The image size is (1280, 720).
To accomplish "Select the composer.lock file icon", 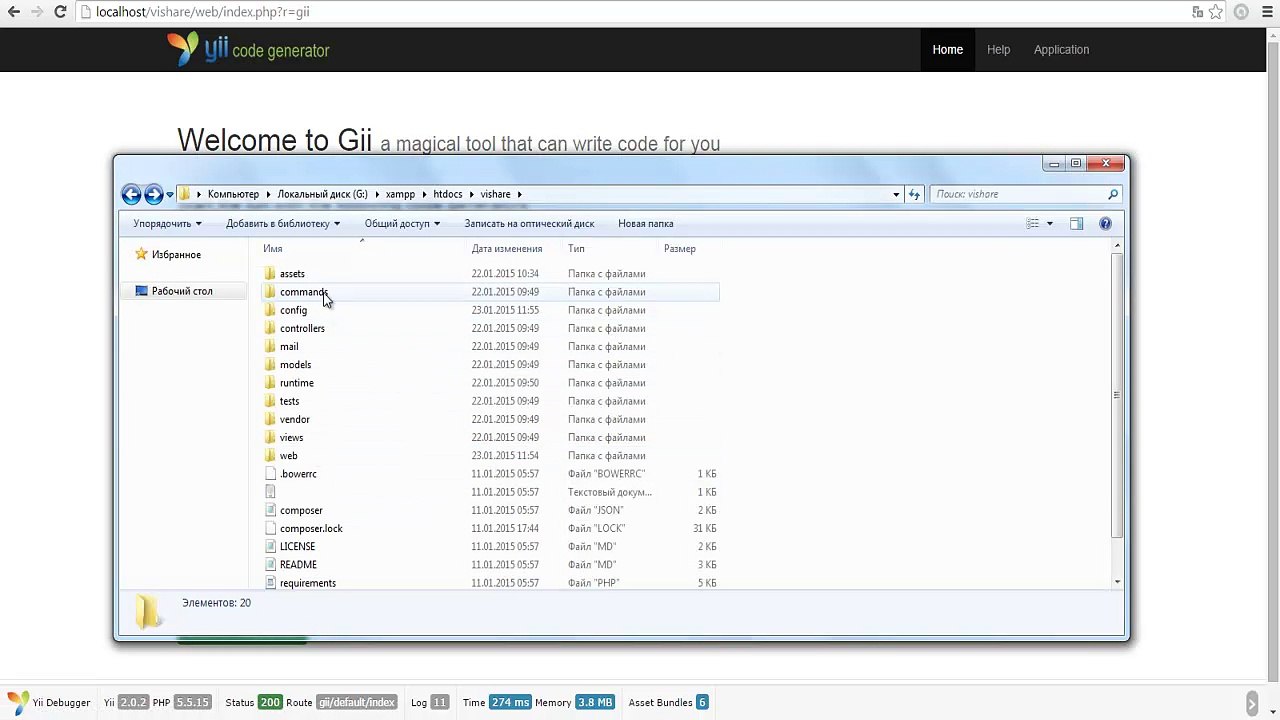I will (x=270, y=529).
